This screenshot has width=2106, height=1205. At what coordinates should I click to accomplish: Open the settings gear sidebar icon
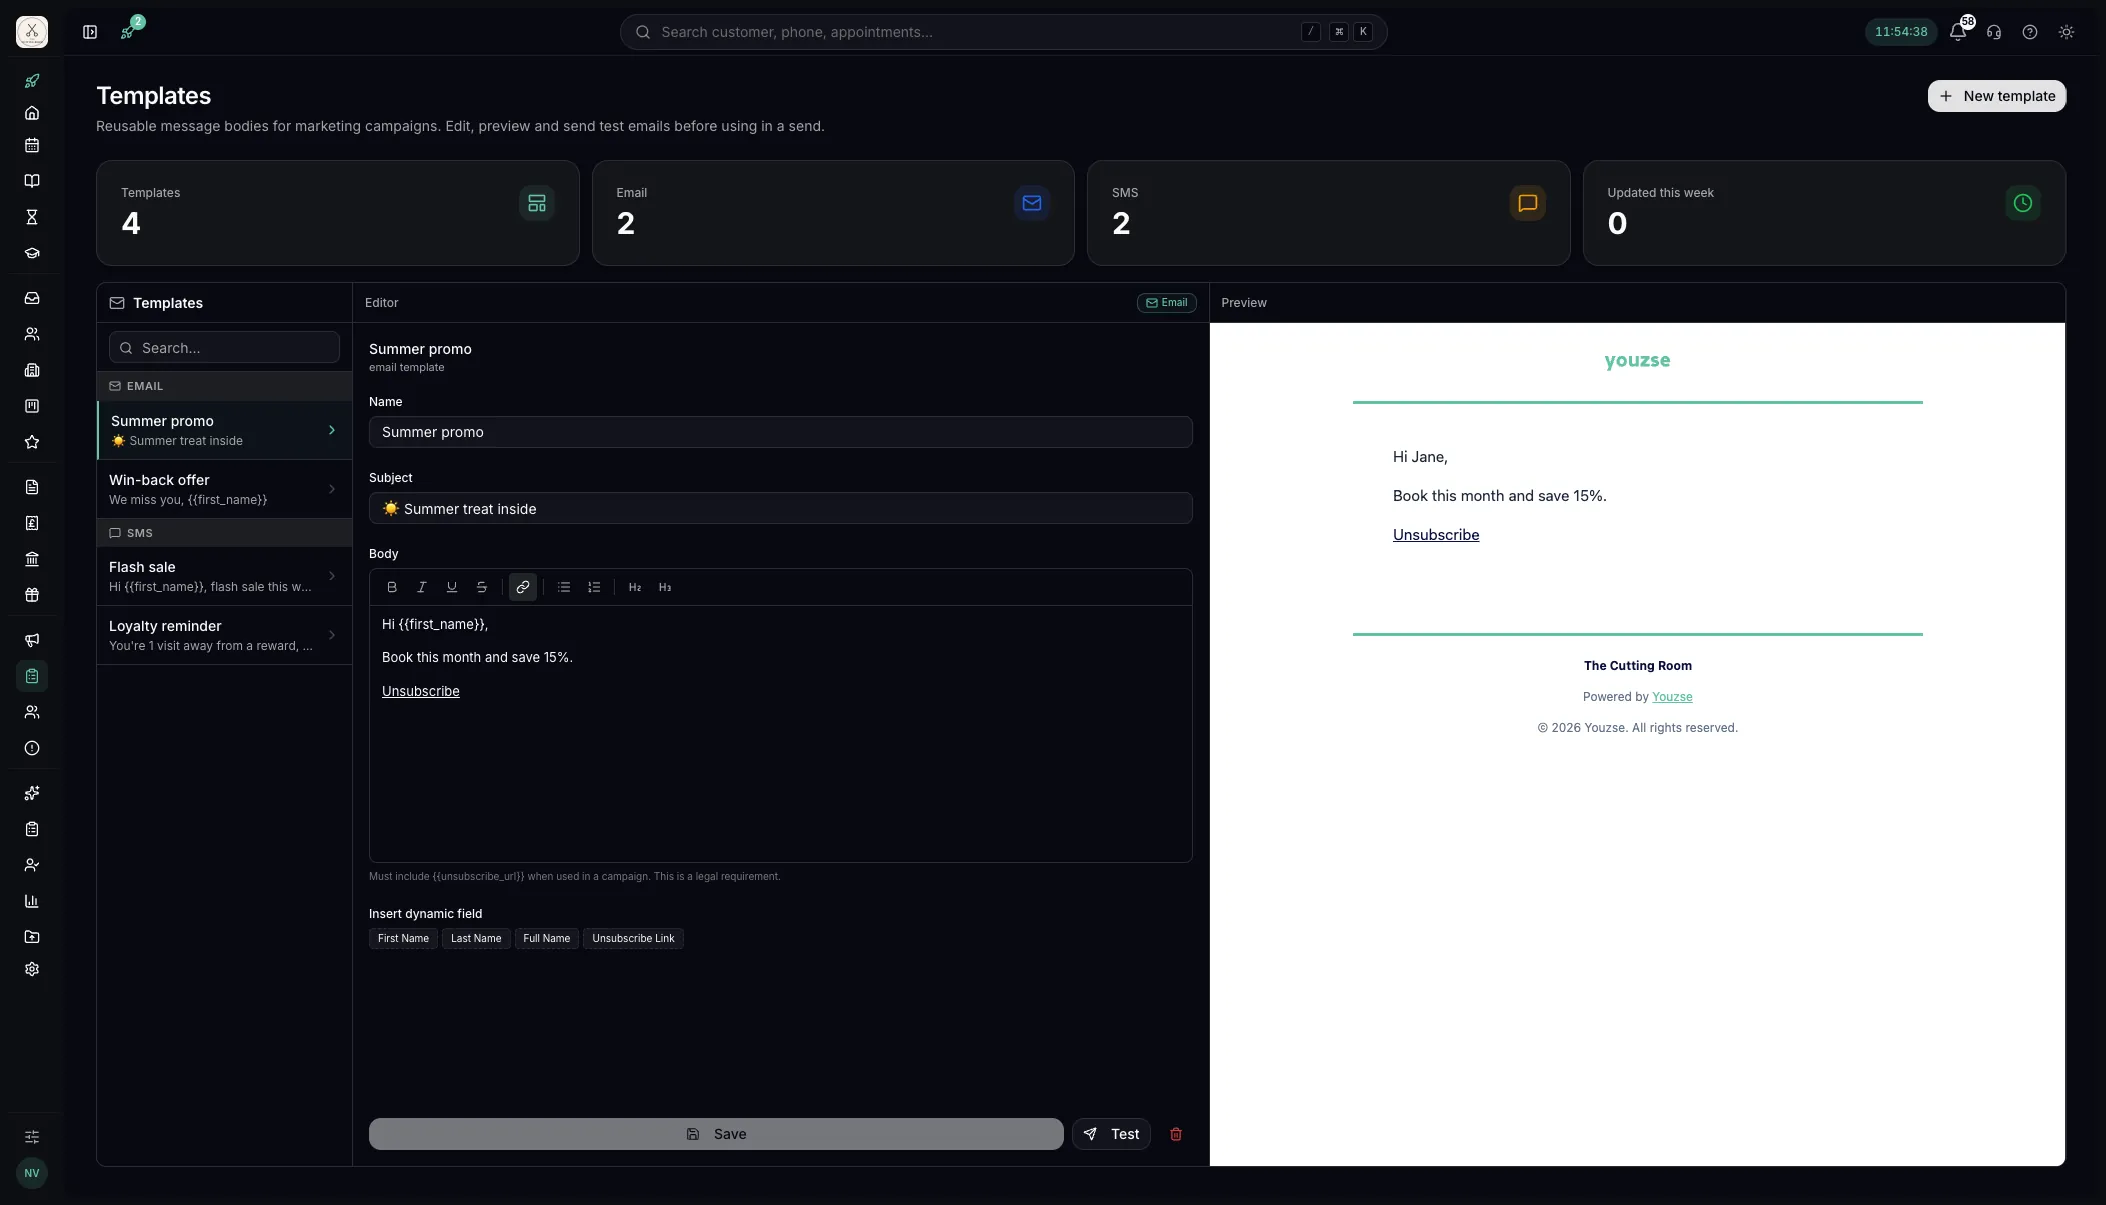click(x=32, y=969)
